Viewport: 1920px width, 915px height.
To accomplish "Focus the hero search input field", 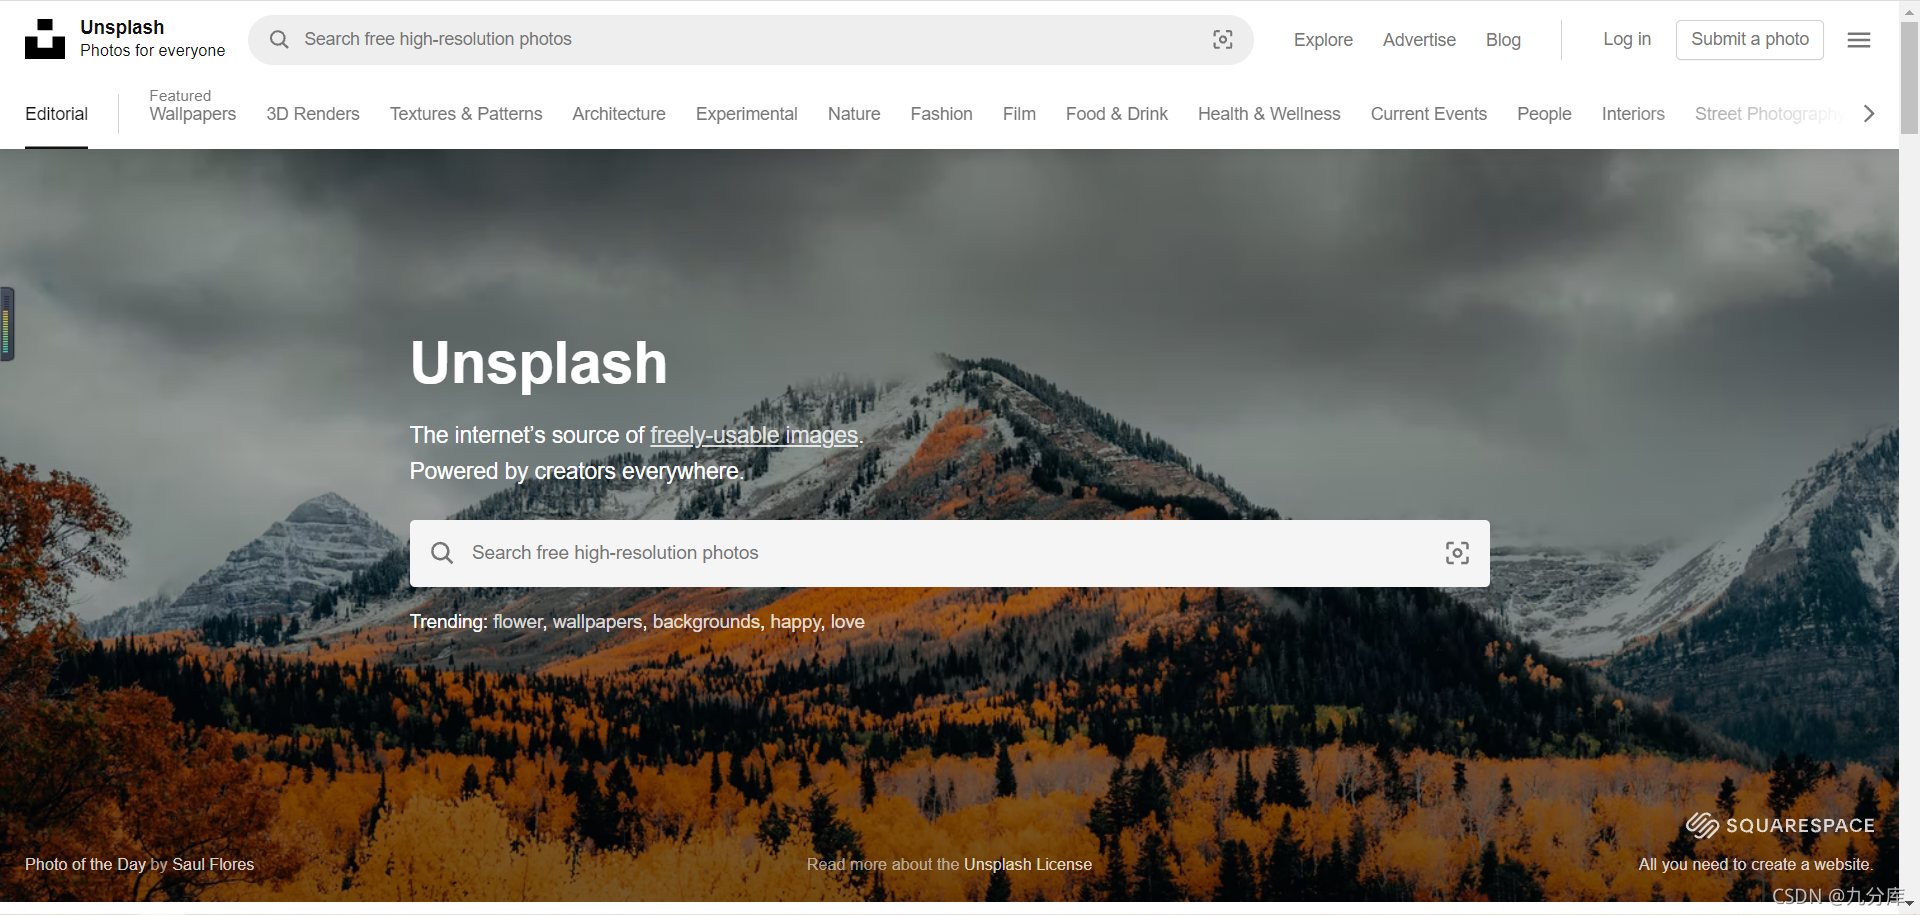I will tap(949, 553).
